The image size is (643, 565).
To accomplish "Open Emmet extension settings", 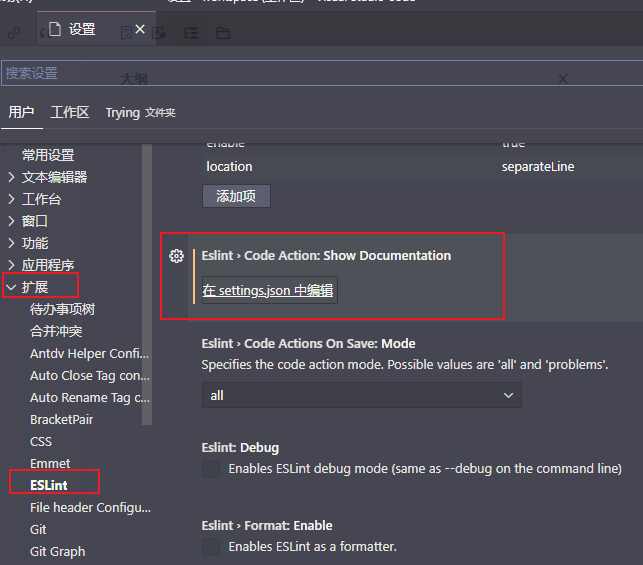I will (50, 464).
